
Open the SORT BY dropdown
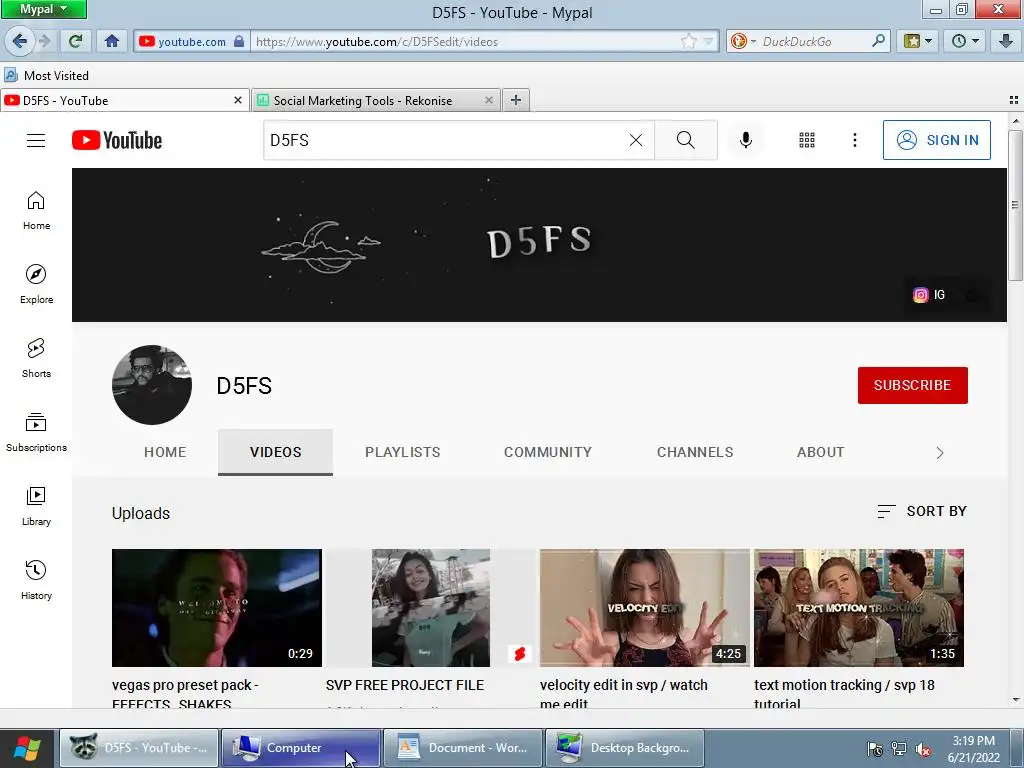click(x=921, y=511)
